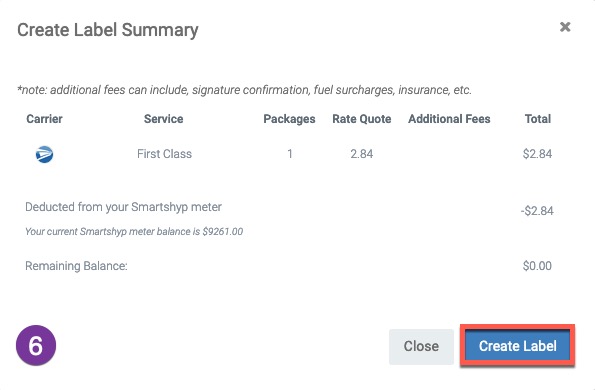Click the Total column header
595x390 pixels.
[538, 119]
